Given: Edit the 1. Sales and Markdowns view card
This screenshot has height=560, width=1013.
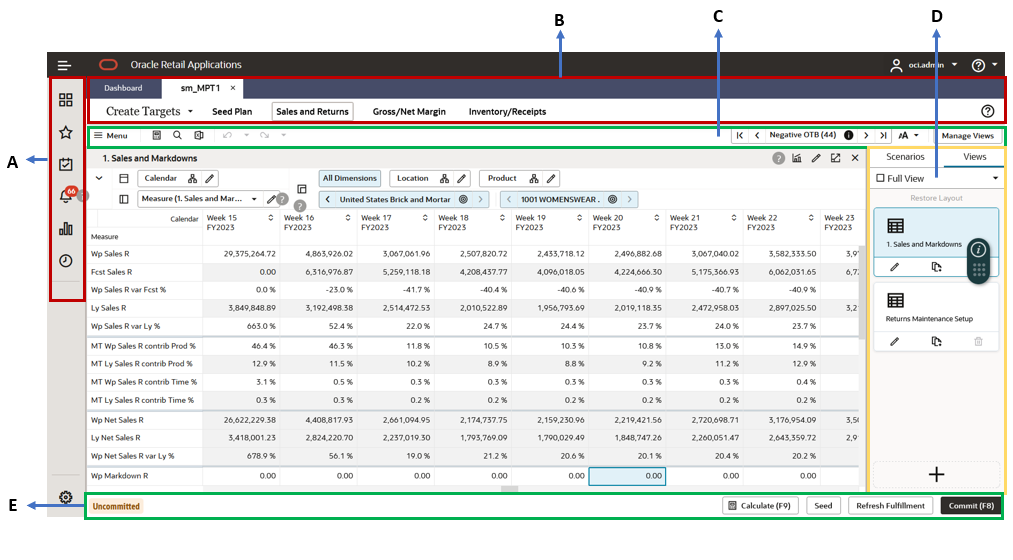Looking at the screenshot, I should 895,267.
